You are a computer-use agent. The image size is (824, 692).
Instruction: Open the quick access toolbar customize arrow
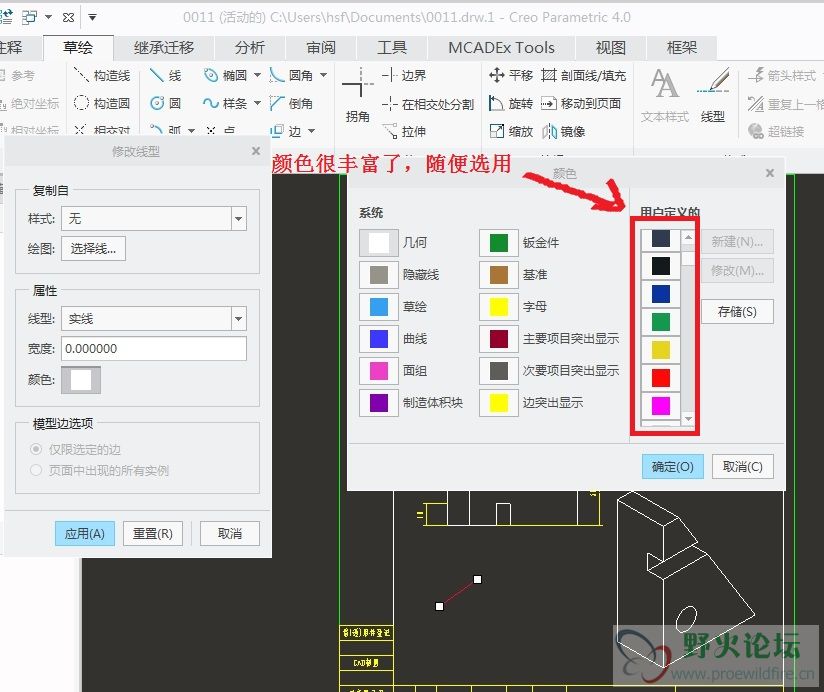point(92,18)
